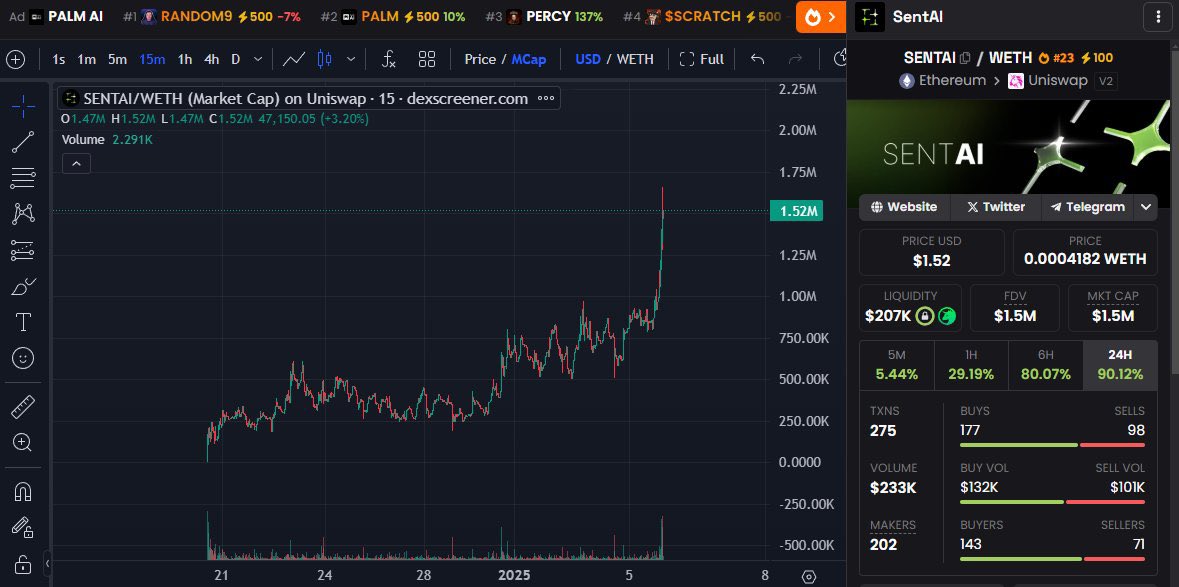The width and height of the screenshot is (1179, 587).
Task: Set chart denomination to USD
Action: tap(587, 59)
